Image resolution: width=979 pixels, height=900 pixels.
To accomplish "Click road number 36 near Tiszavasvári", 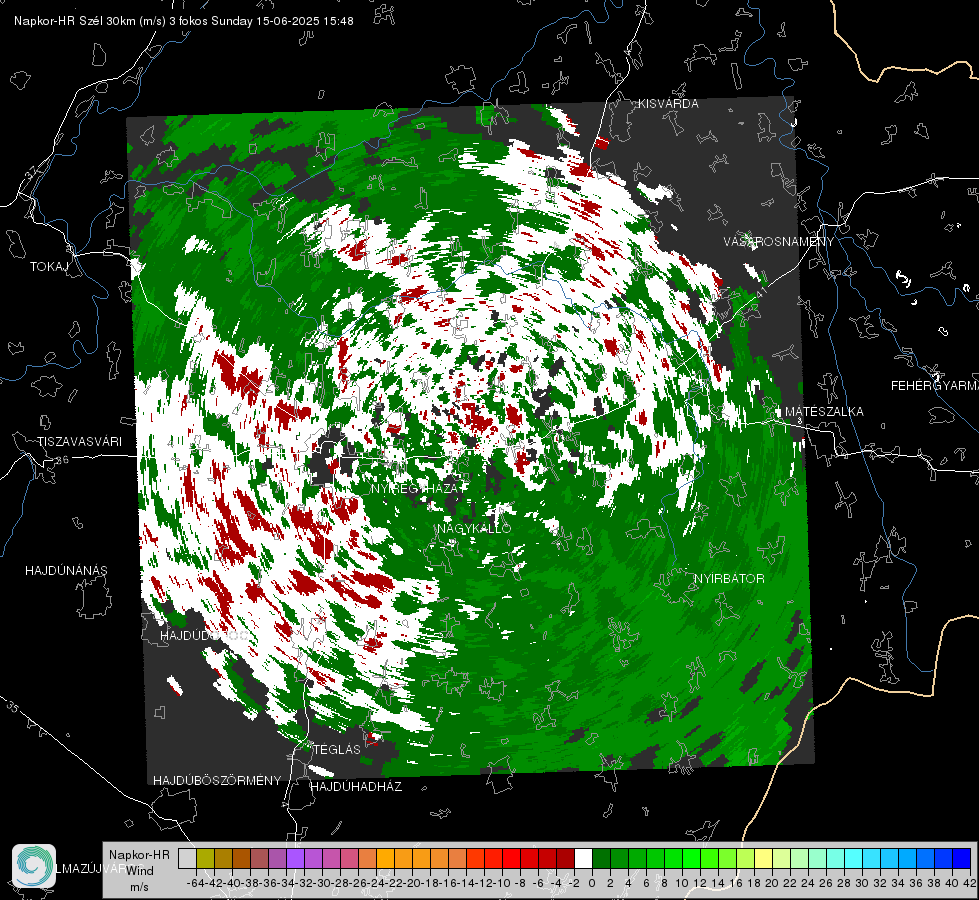I will coord(62,460).
